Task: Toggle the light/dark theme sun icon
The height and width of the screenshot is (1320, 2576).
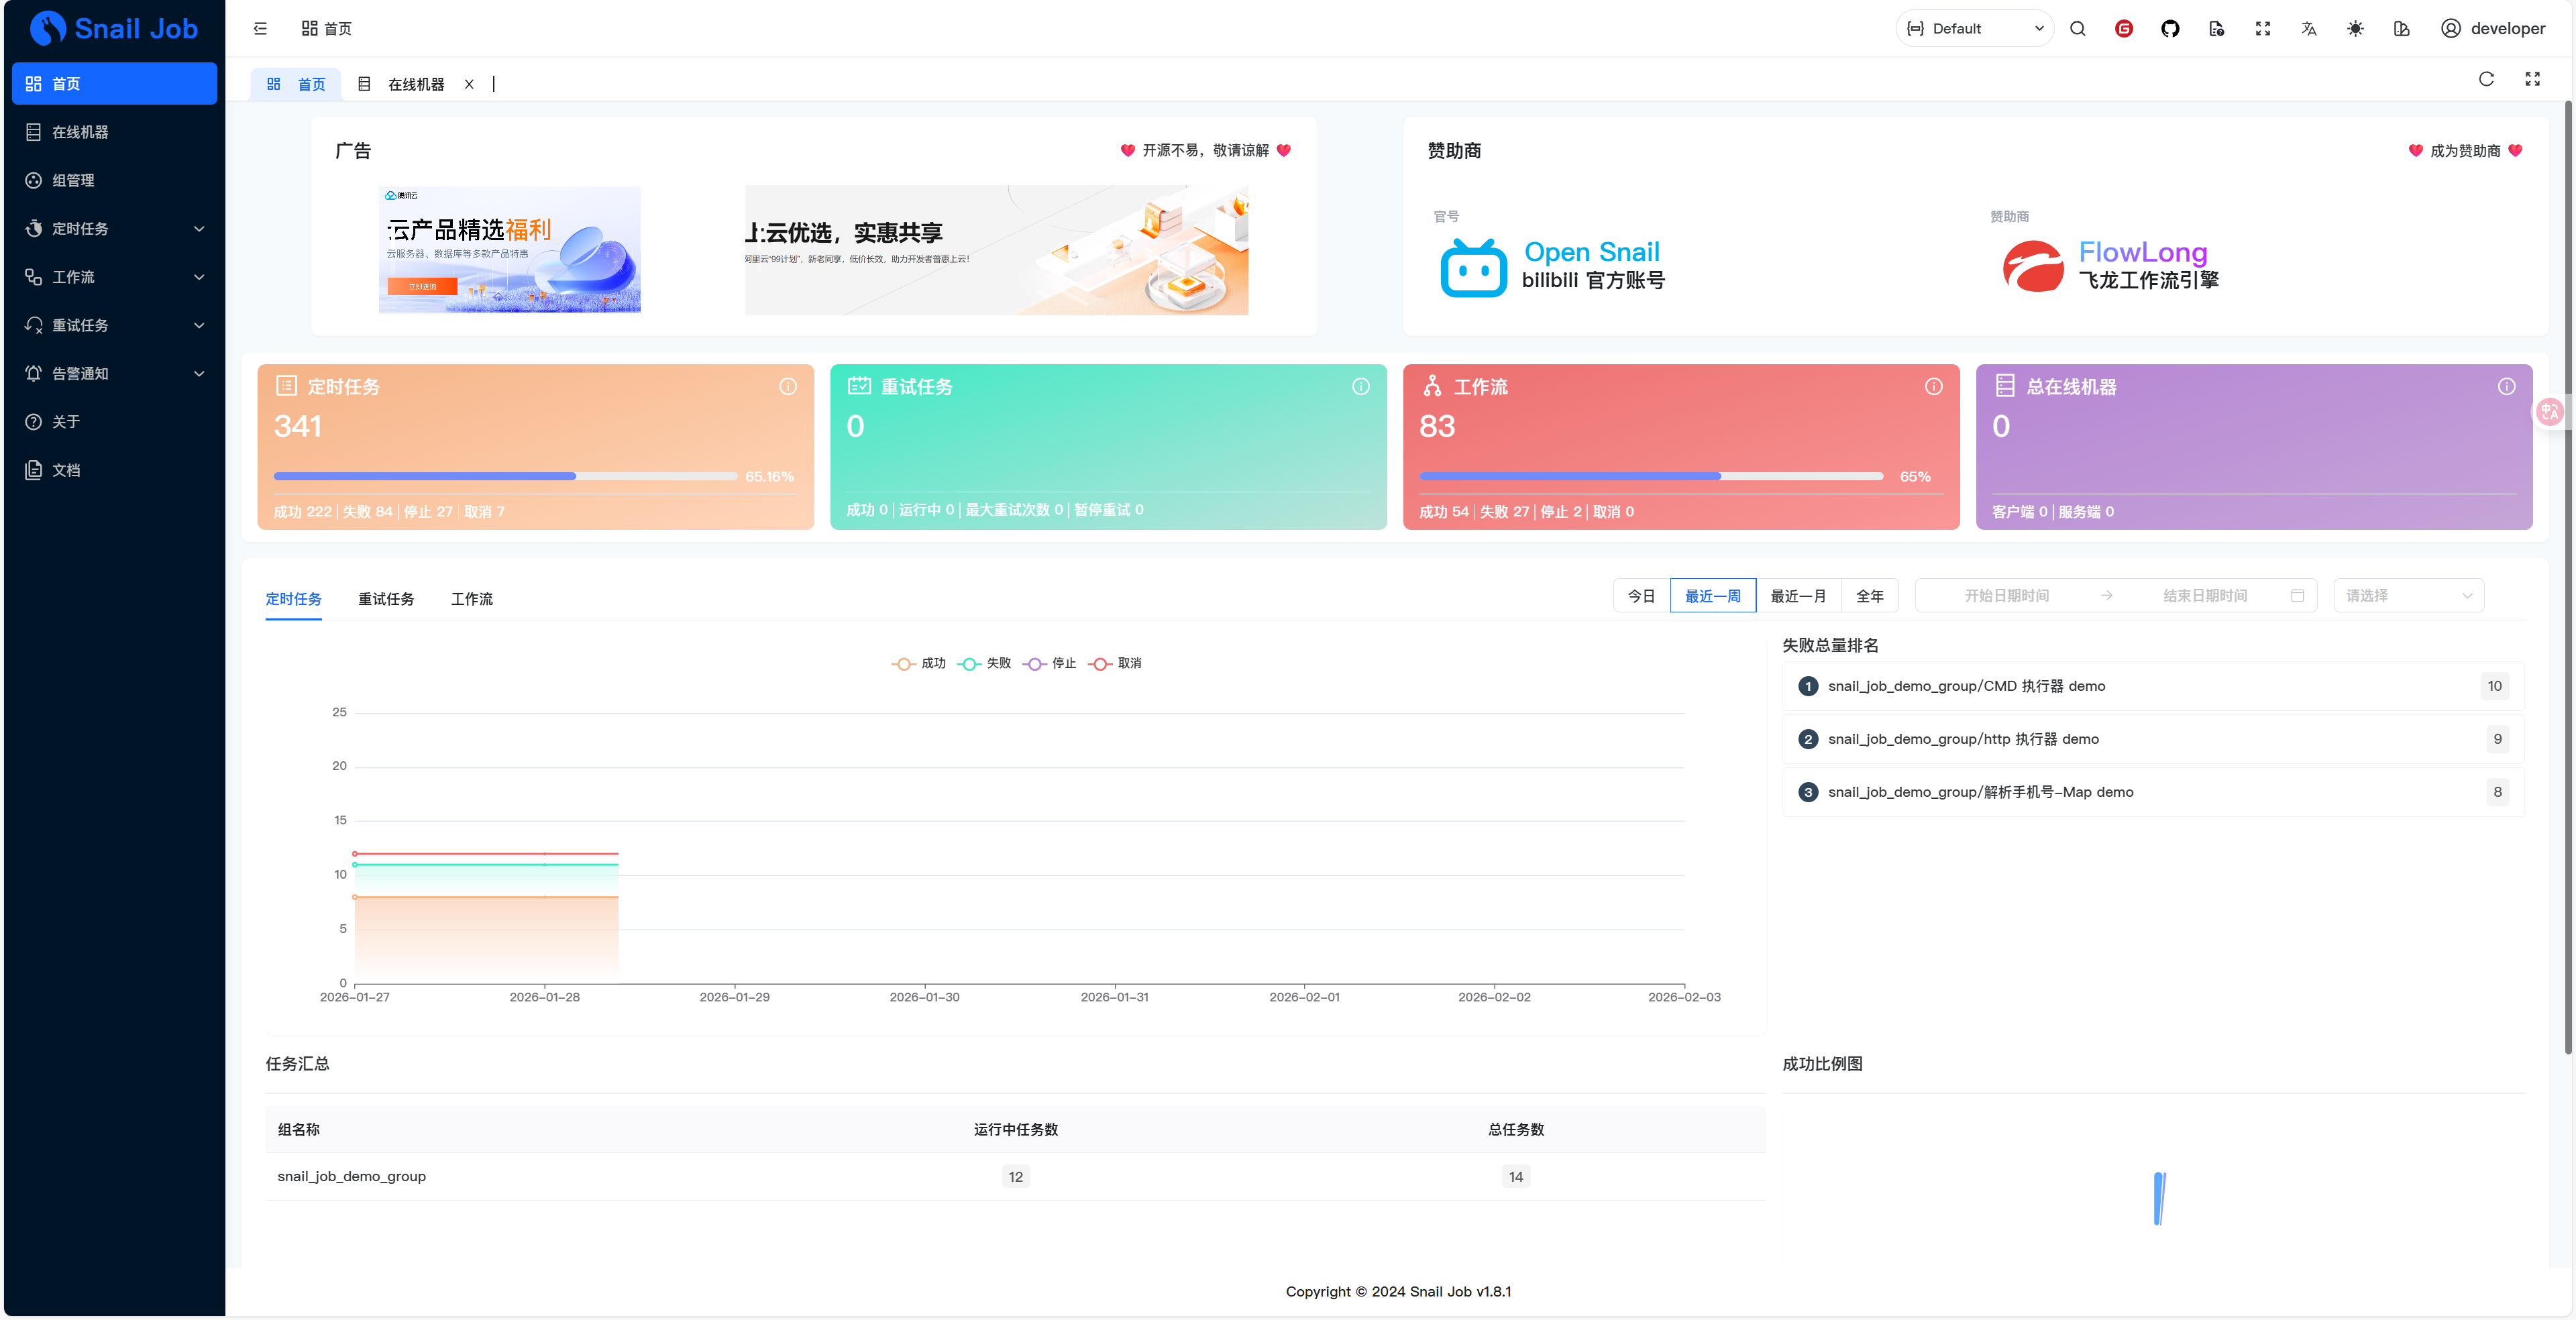Action: point(2355,28)
